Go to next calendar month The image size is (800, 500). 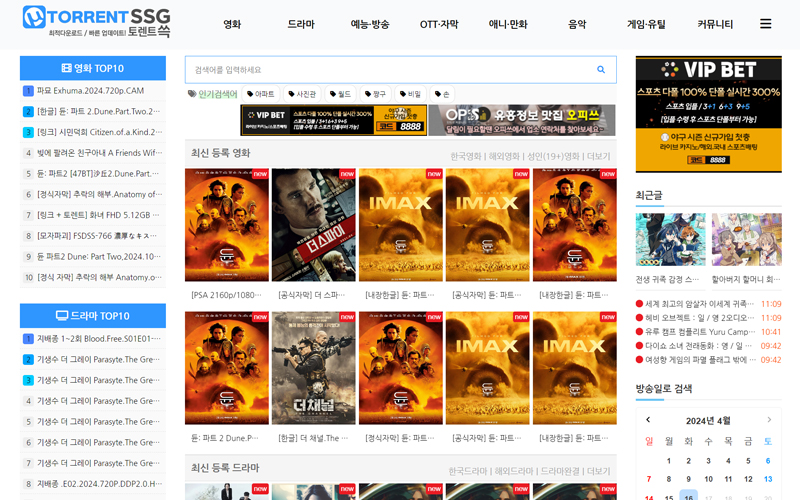coord(769,419)
